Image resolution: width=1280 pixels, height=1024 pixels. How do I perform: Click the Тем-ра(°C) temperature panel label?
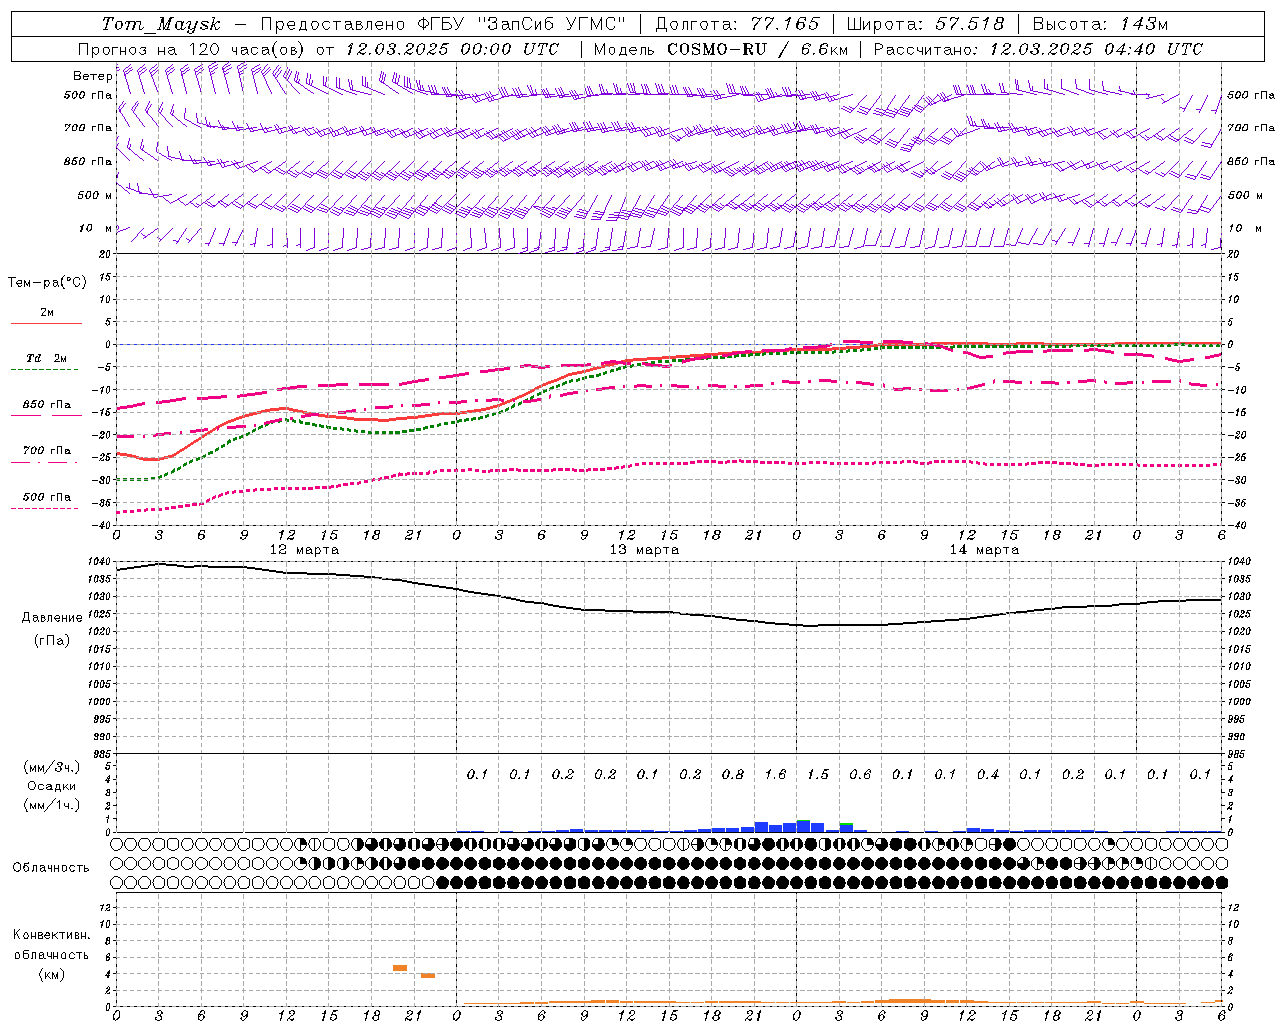coord(47,283)
